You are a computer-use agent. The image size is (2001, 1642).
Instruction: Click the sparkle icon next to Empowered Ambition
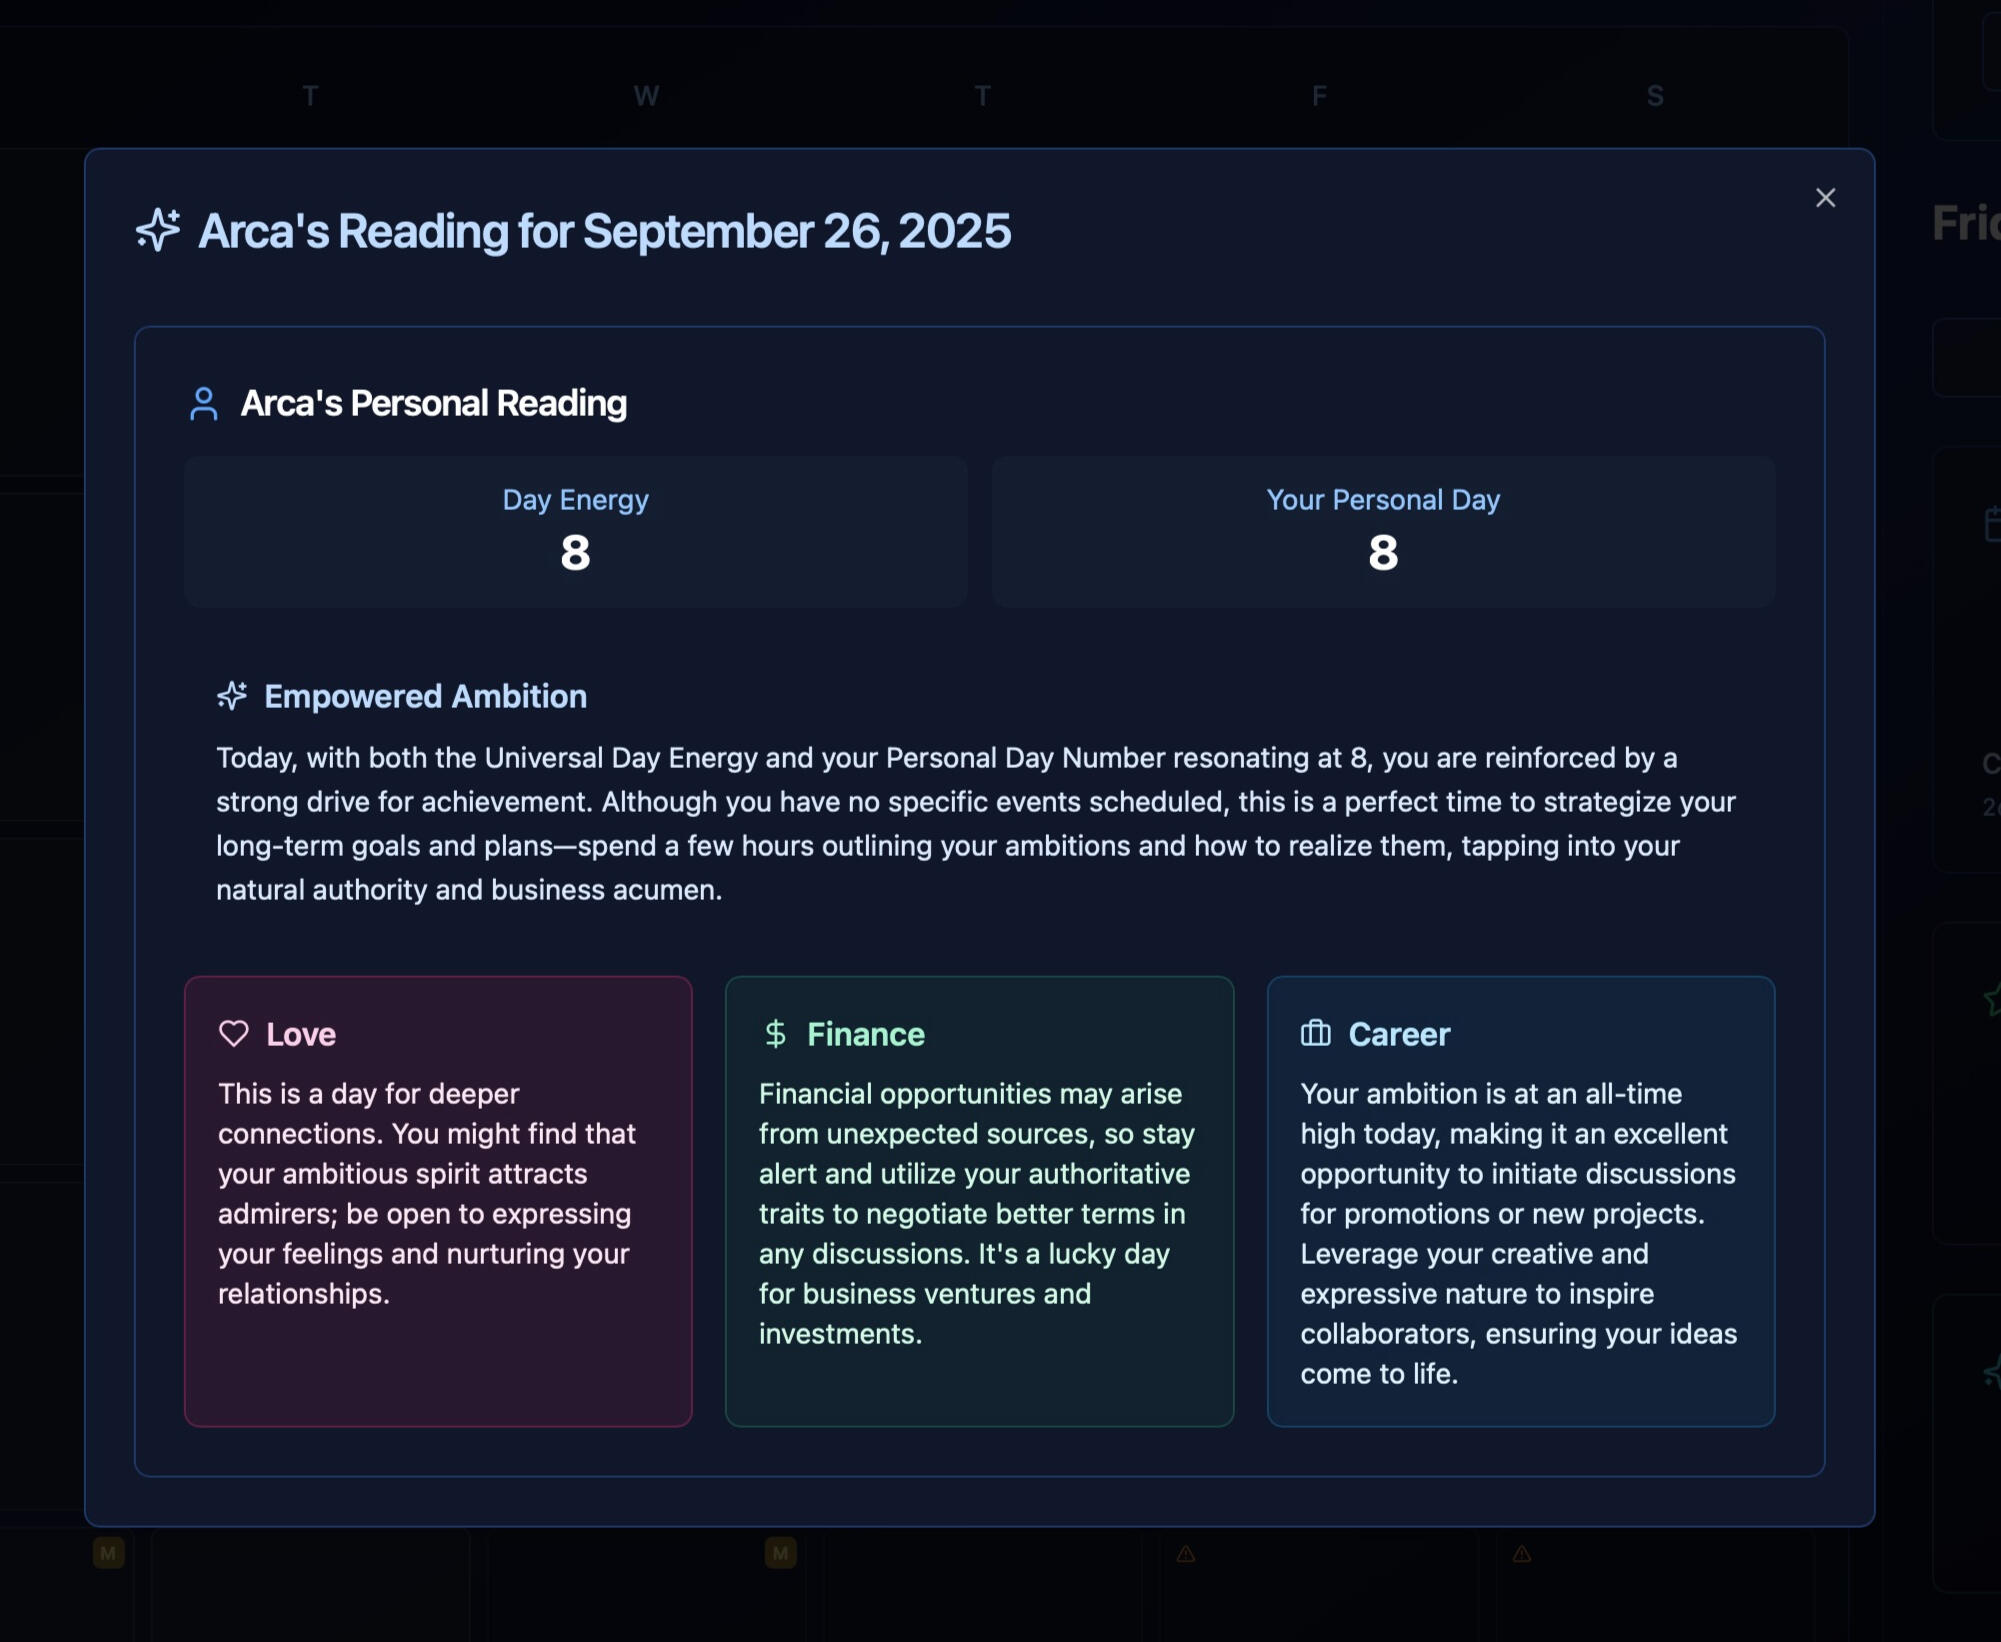(x=232, y=696)
